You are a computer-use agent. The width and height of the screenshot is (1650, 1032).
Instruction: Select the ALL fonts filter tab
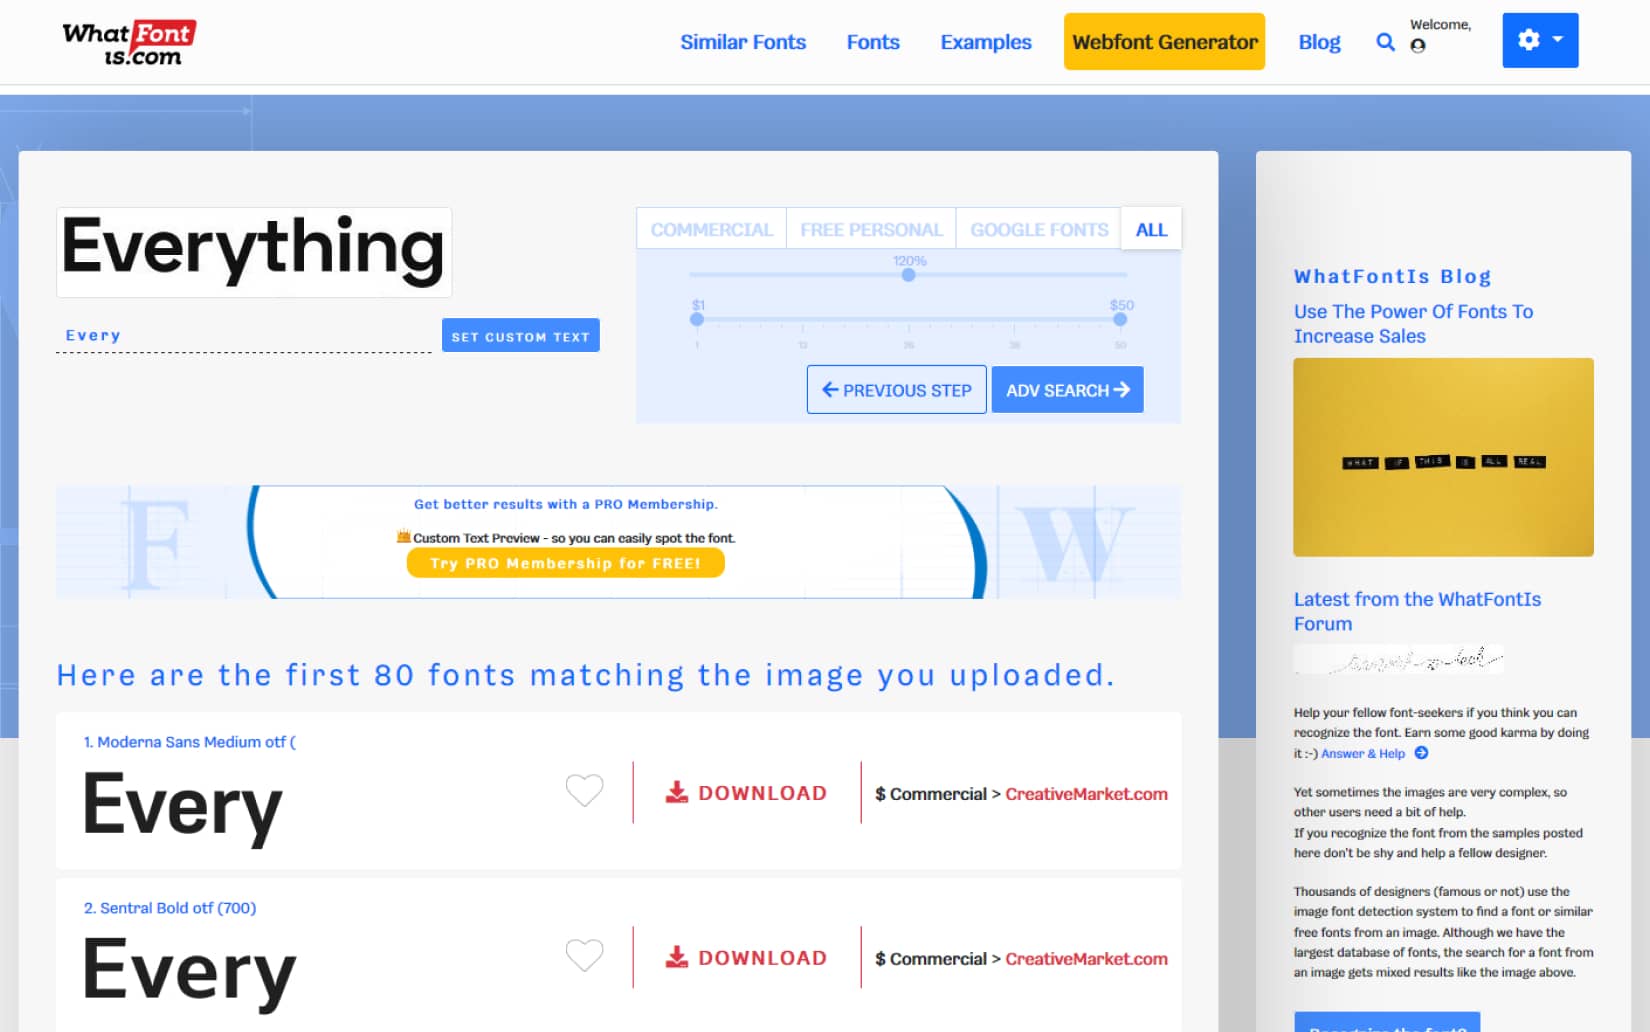click(1151, 228)
